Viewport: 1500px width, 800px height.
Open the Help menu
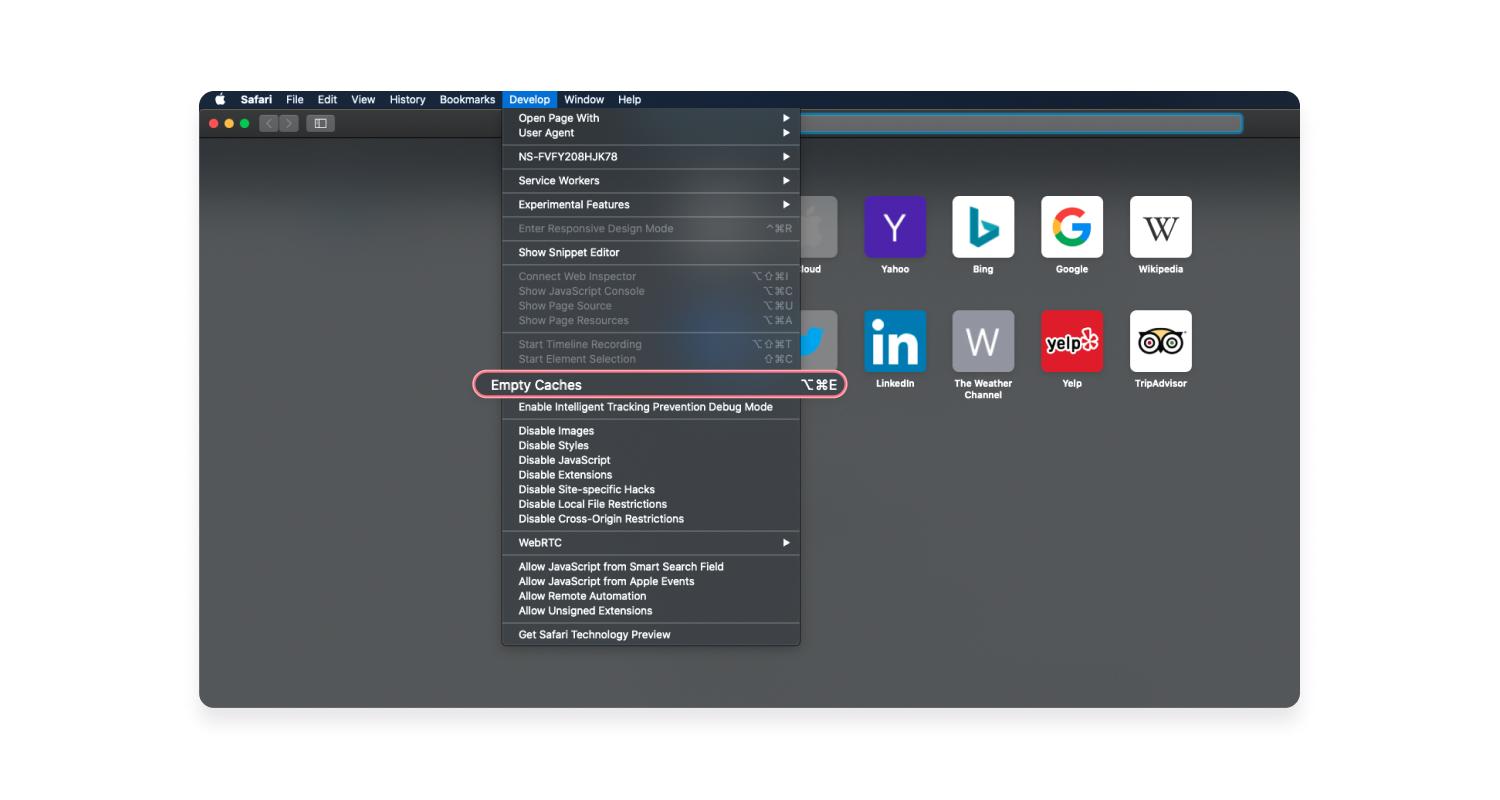[x=629, y=99]
